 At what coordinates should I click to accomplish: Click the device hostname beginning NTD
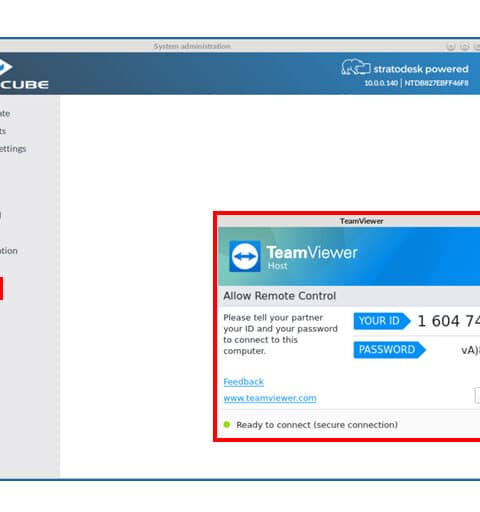436,83
